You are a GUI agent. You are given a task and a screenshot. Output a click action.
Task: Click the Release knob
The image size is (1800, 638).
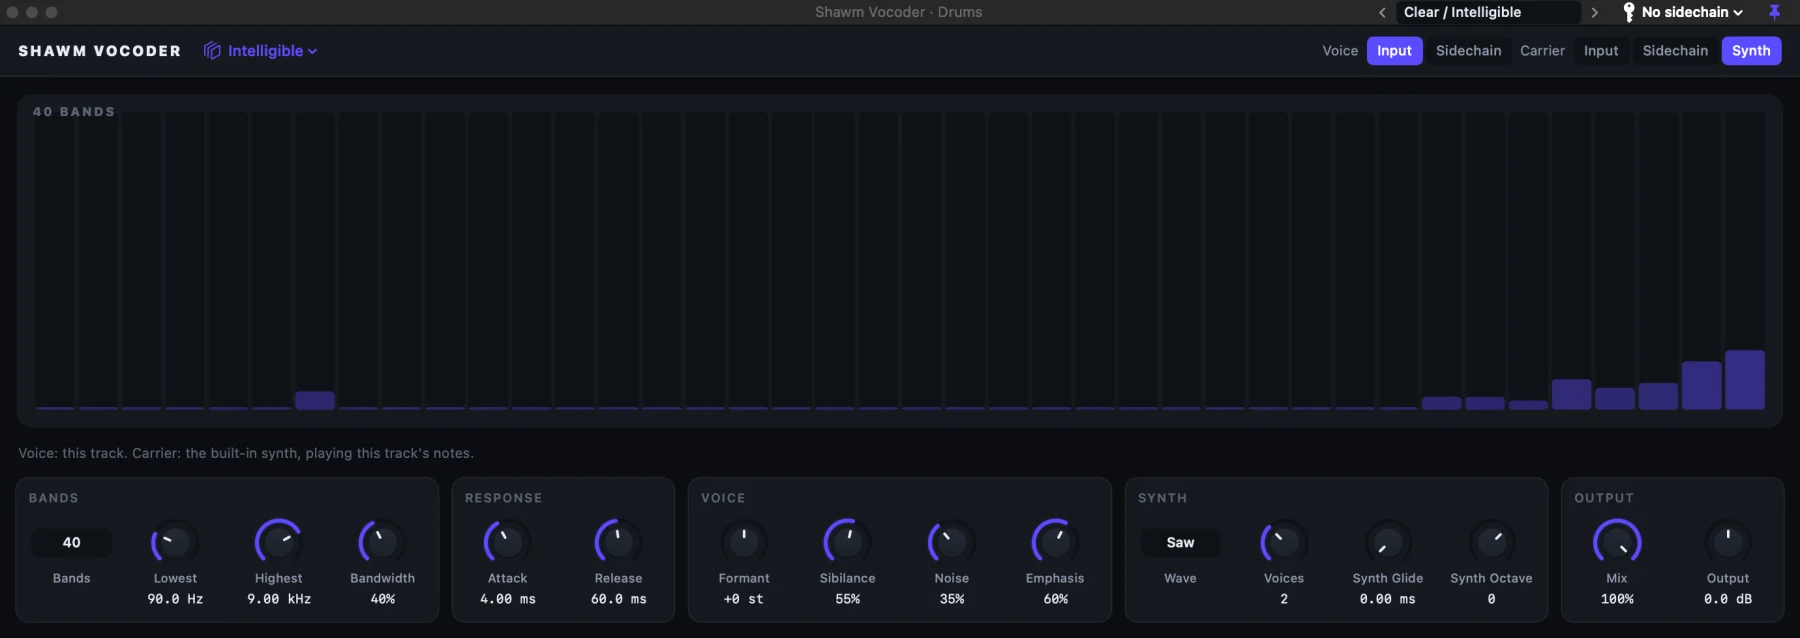click(x=618, y=542)
